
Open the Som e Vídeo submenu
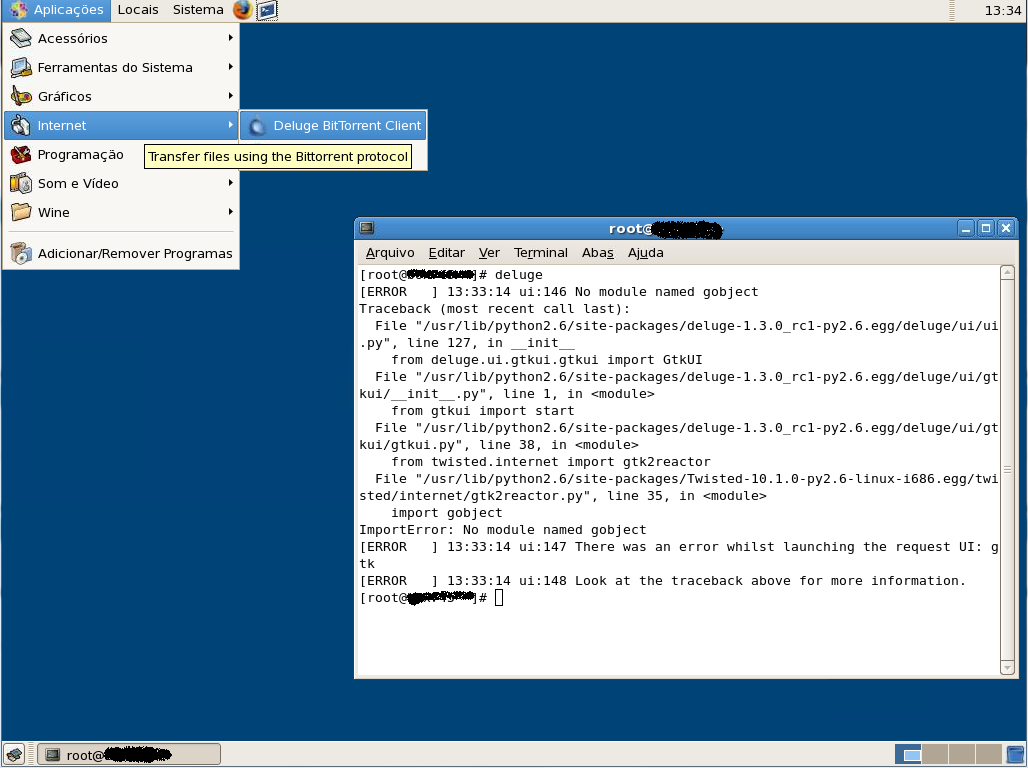122,184
